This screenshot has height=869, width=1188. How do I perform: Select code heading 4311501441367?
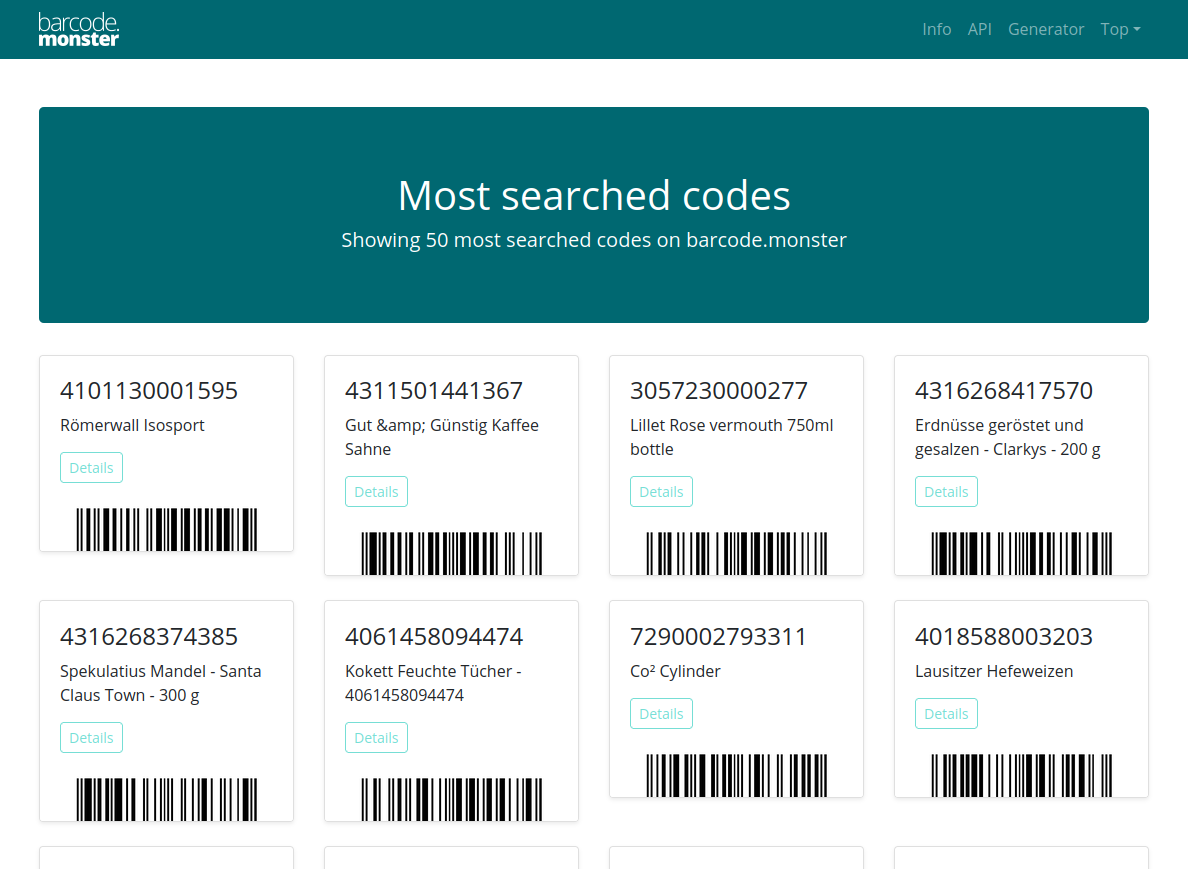[434, 391]
